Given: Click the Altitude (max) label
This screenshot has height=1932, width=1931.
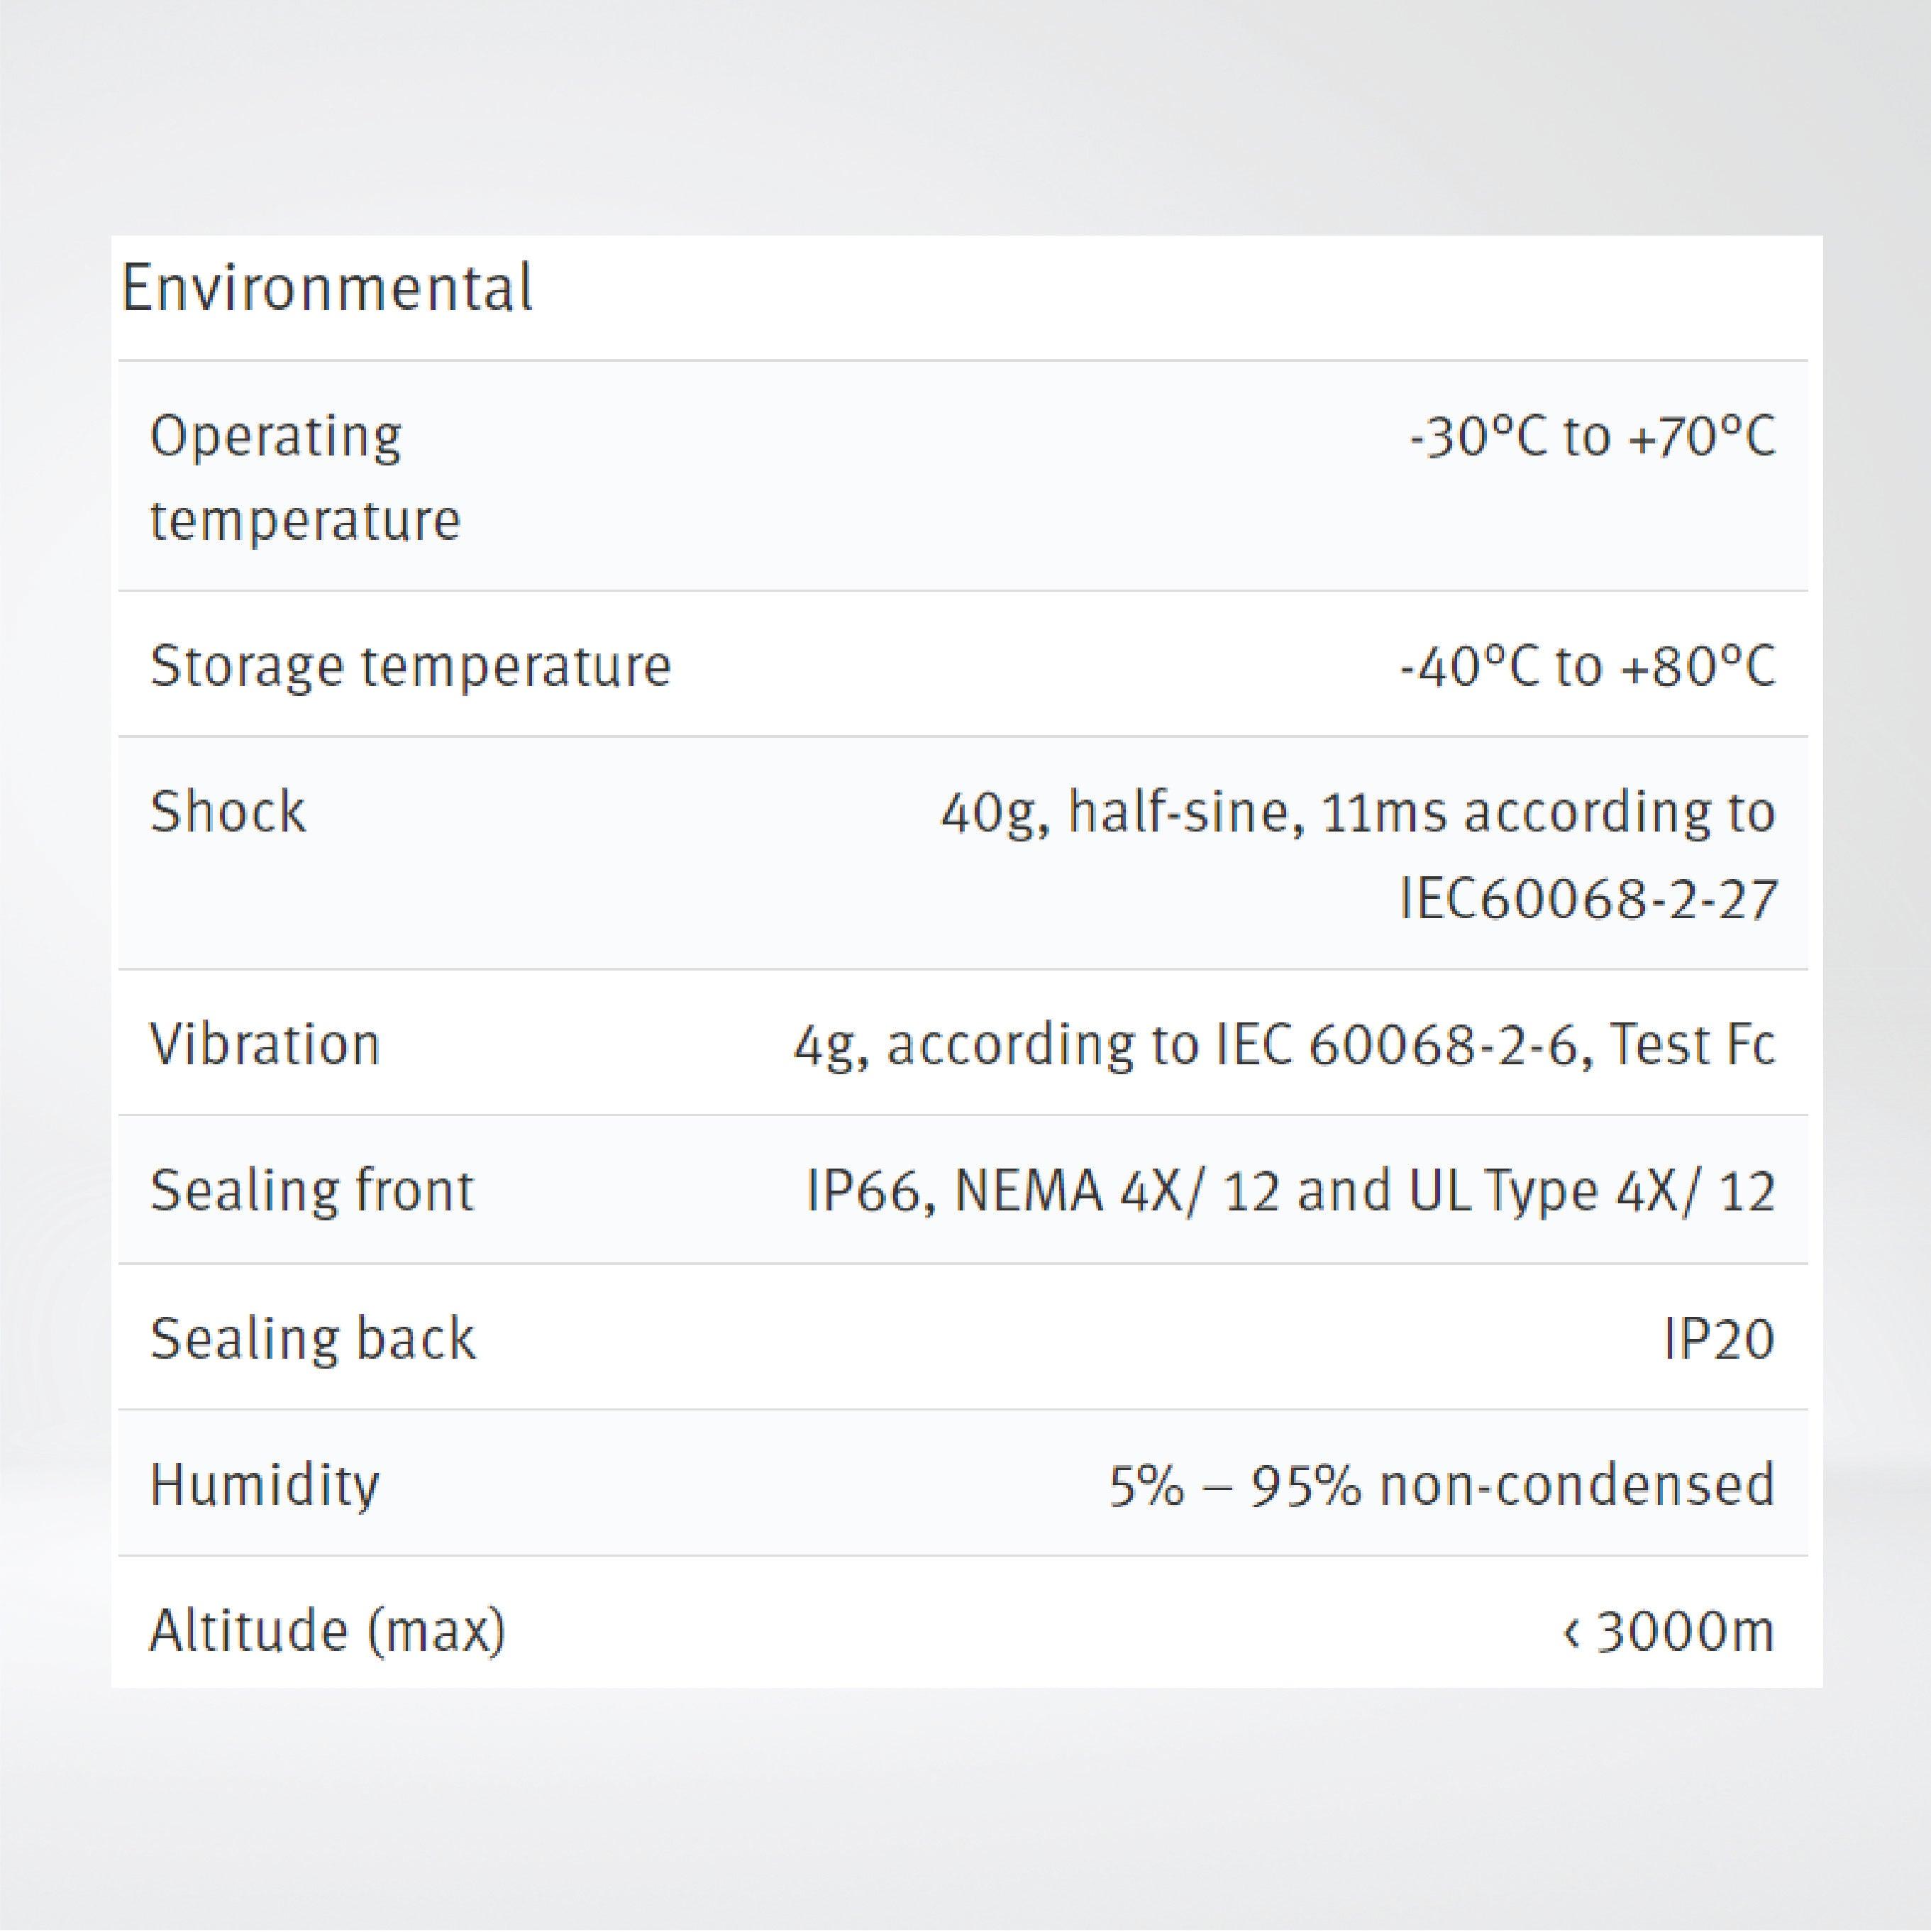Looking at the screenshot, I should click(328, 1632).
